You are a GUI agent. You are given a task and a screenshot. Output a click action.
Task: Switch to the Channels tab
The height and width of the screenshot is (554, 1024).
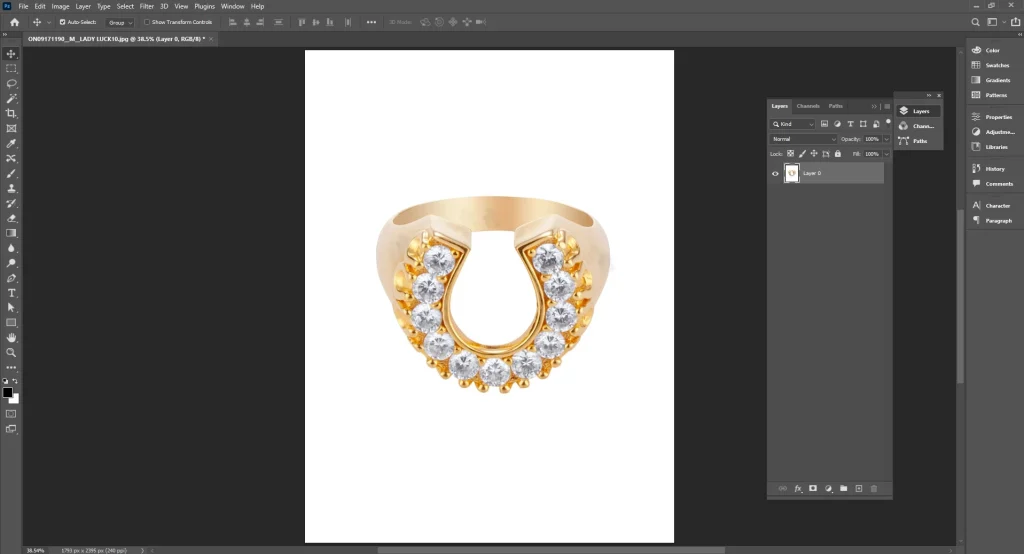[x=808, y=106]
